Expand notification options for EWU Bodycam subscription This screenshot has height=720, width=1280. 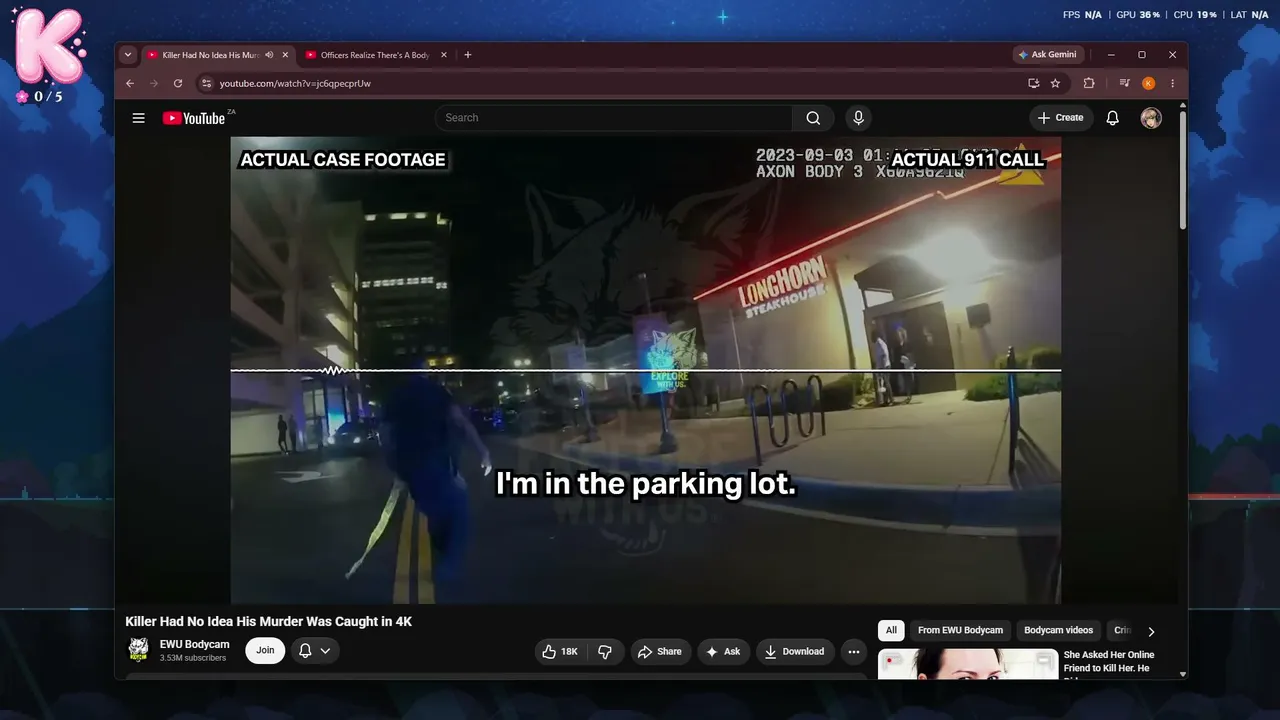[315, 651]
